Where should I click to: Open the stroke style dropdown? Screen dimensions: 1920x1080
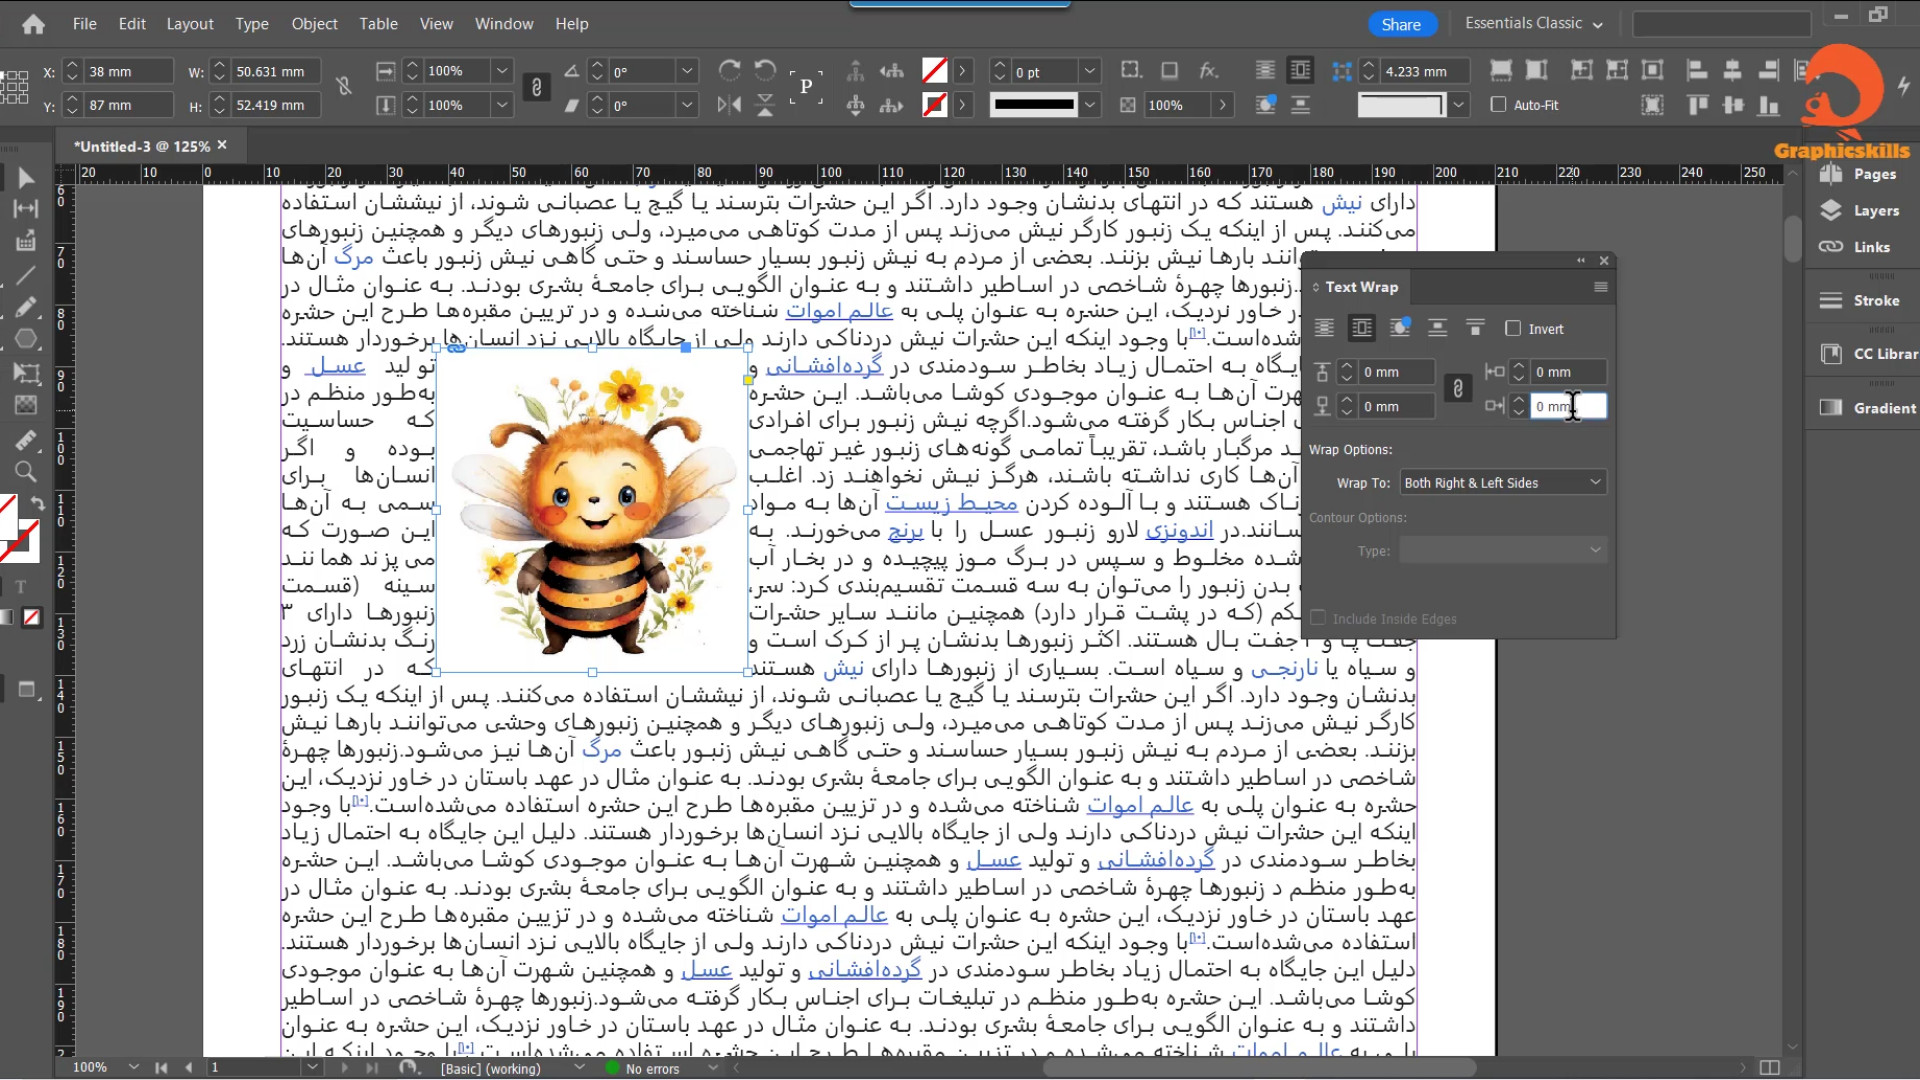coord(1090,105)
